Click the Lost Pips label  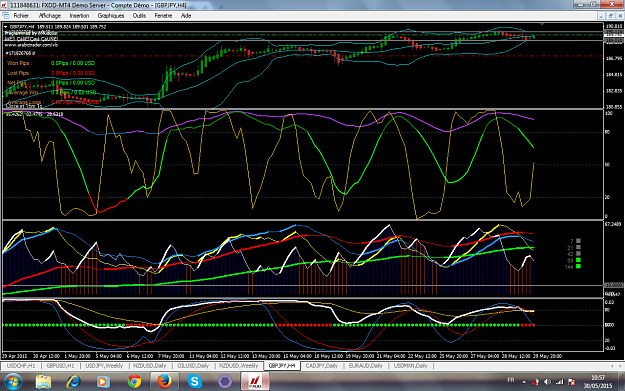tap(19, 73)
